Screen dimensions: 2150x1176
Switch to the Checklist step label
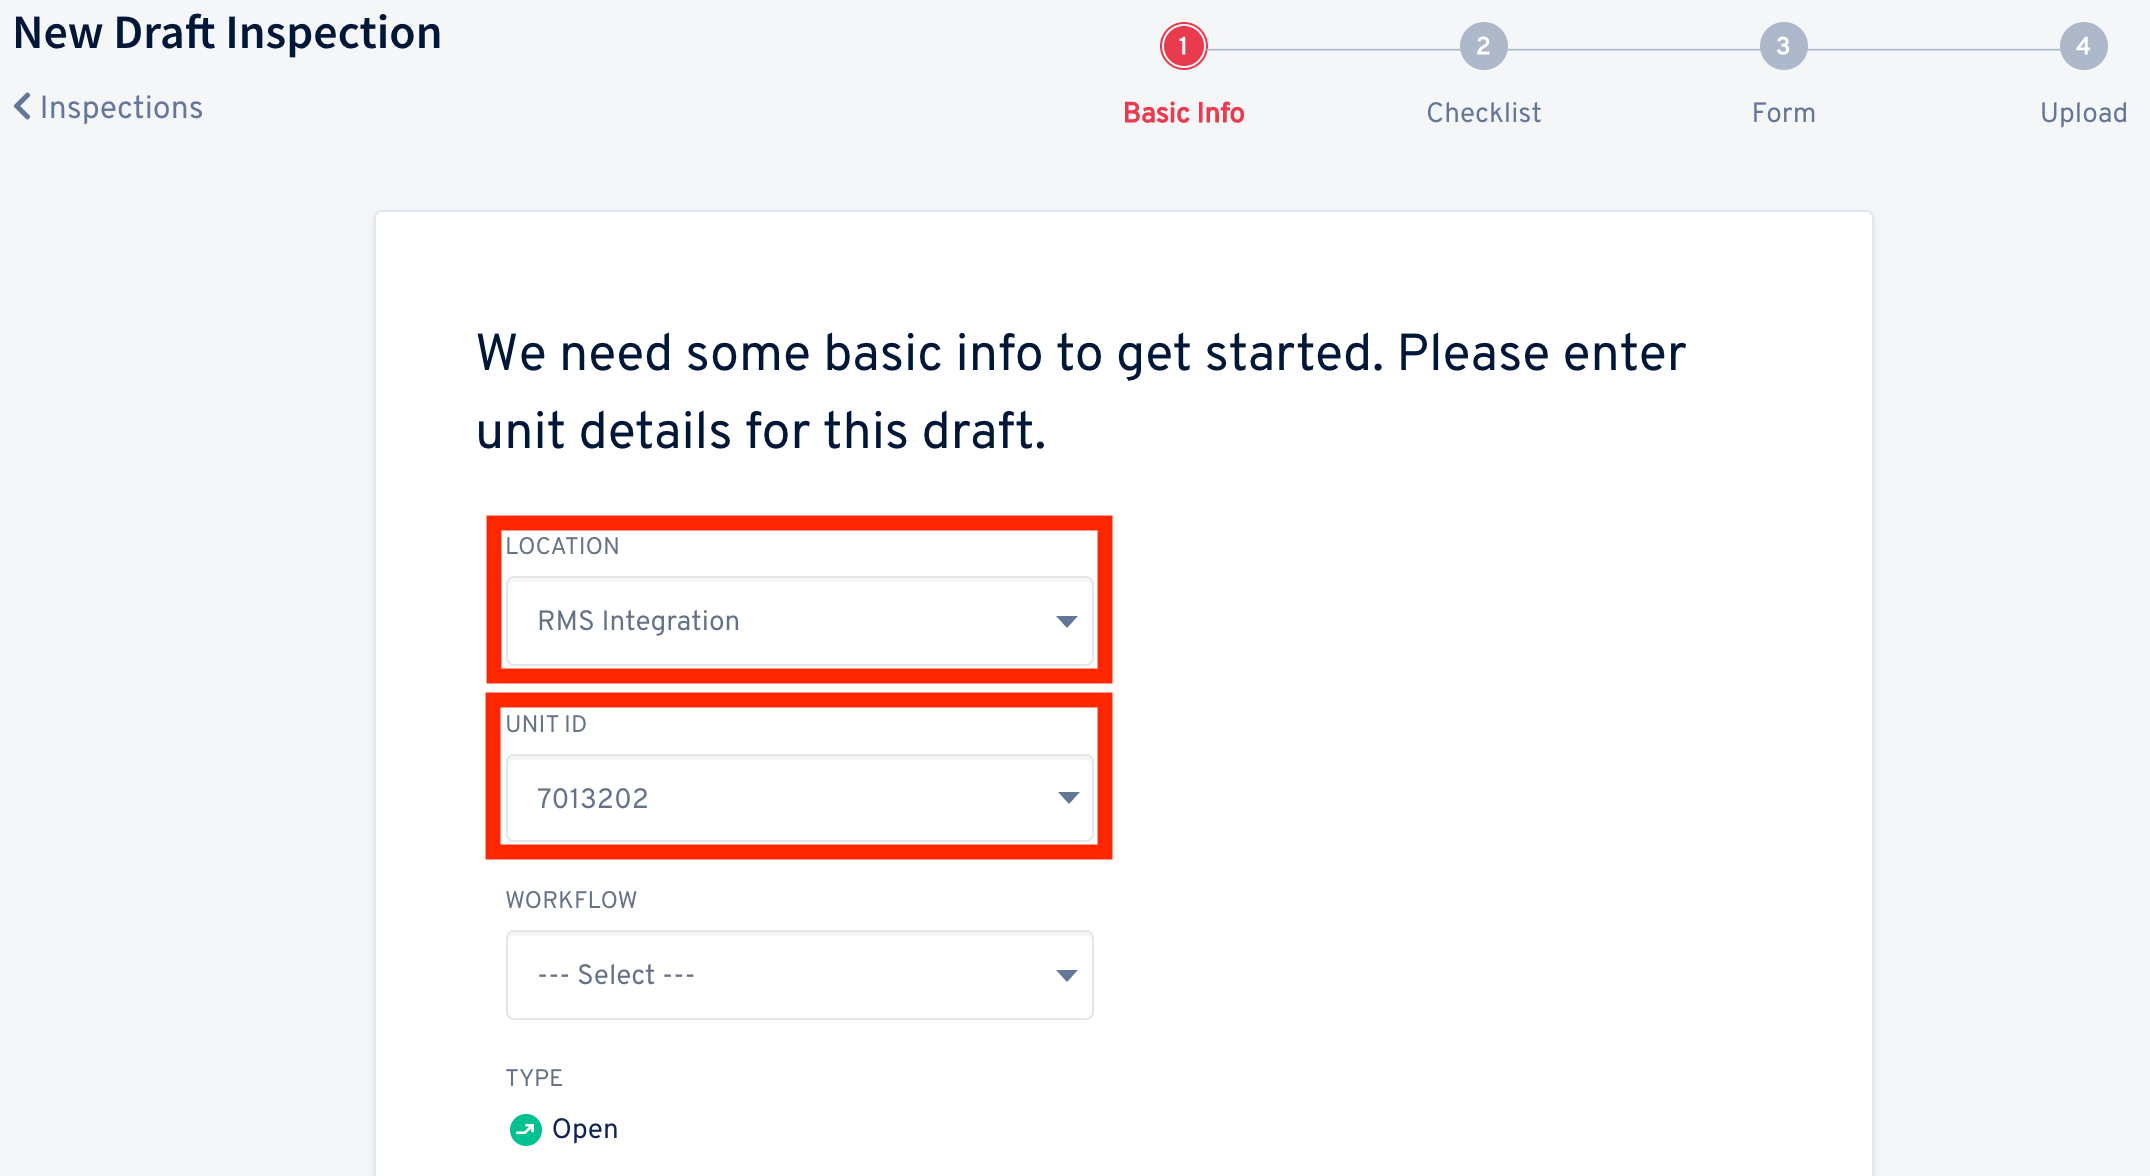click(1483, 113)
